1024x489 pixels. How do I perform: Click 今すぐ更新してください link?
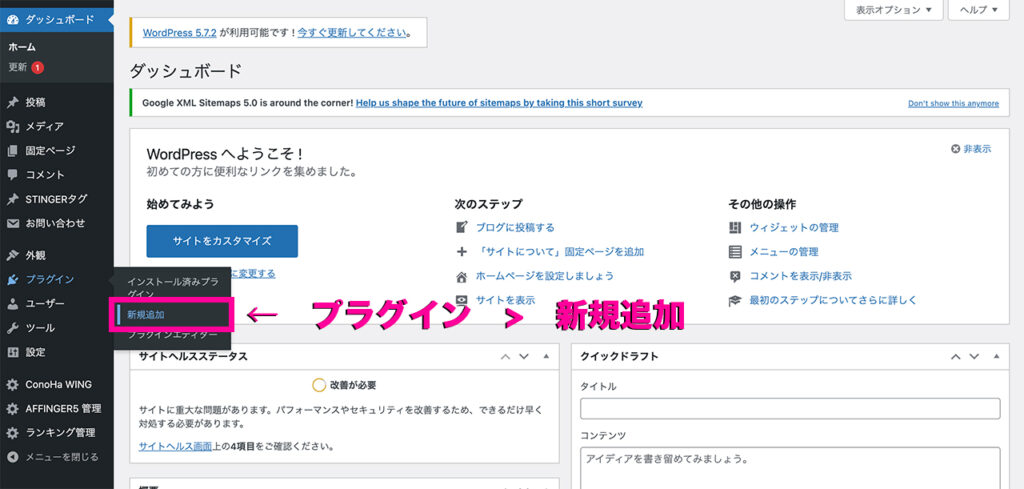coord(351,32)
